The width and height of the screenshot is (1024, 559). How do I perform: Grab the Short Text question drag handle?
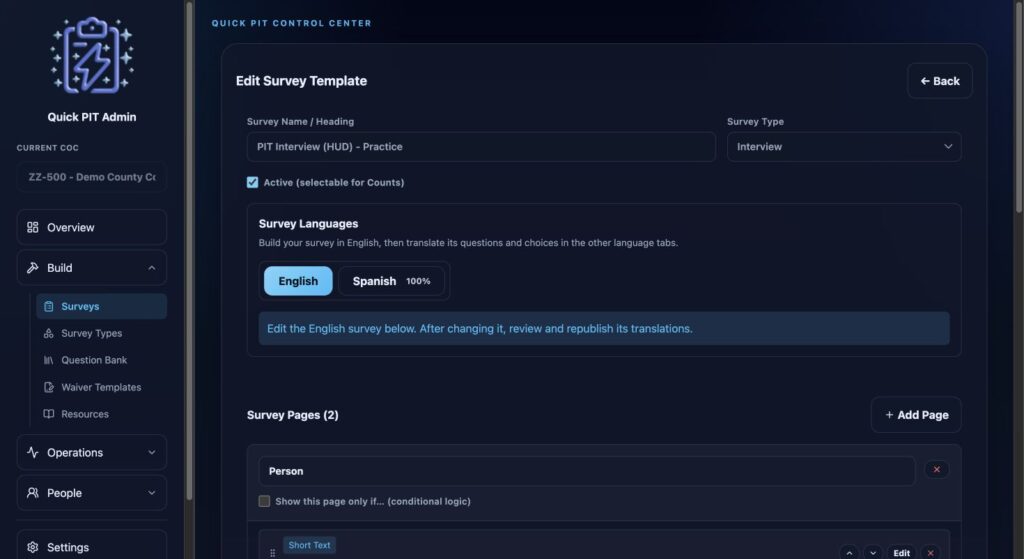point(272,552)
